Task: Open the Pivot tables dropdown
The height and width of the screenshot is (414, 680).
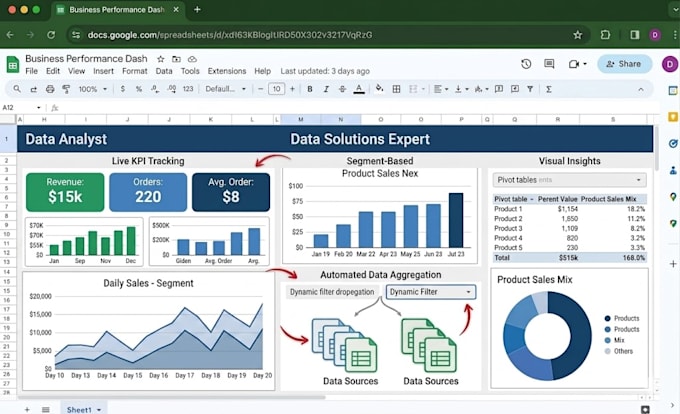Action: pyautogui.click(x=569, y=180)
